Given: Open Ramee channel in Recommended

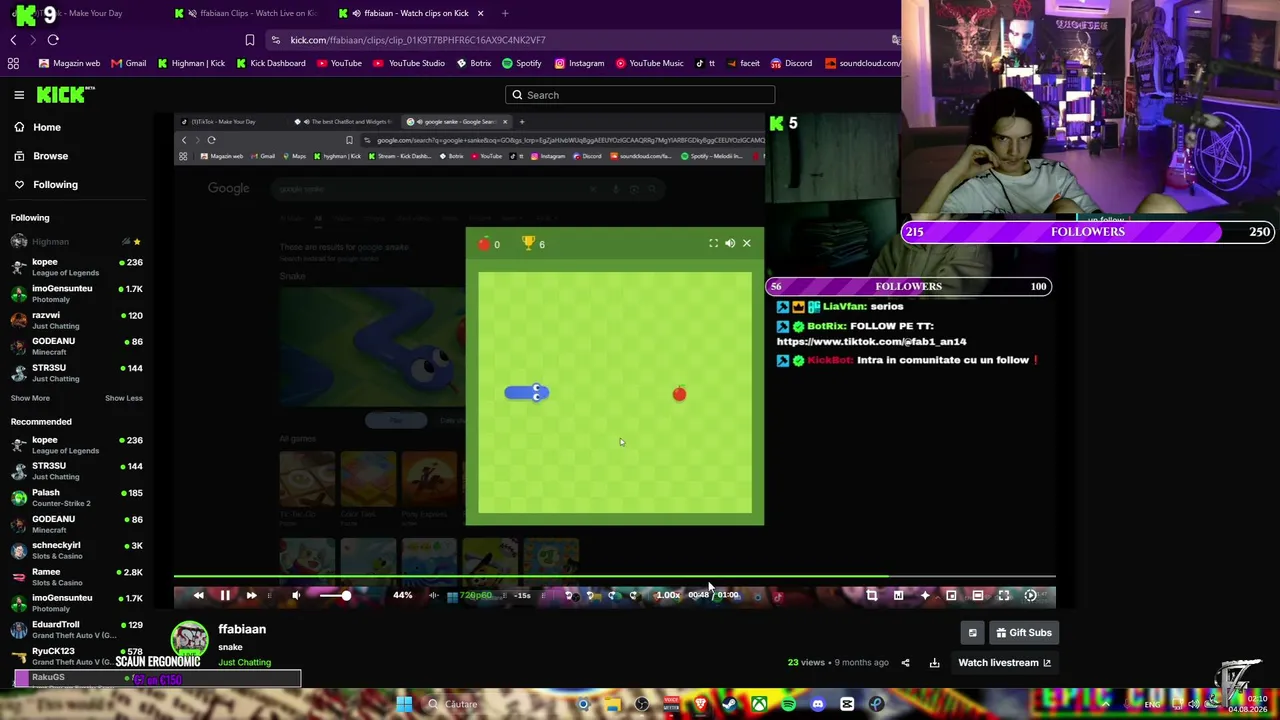Looking at the screenshot, I should point(76,577).
